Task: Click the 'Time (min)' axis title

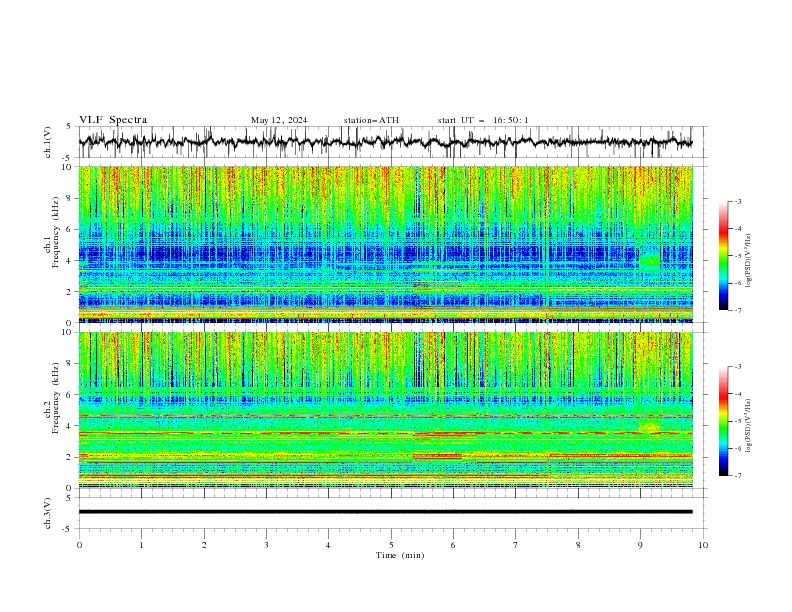Action: [400, 555]
